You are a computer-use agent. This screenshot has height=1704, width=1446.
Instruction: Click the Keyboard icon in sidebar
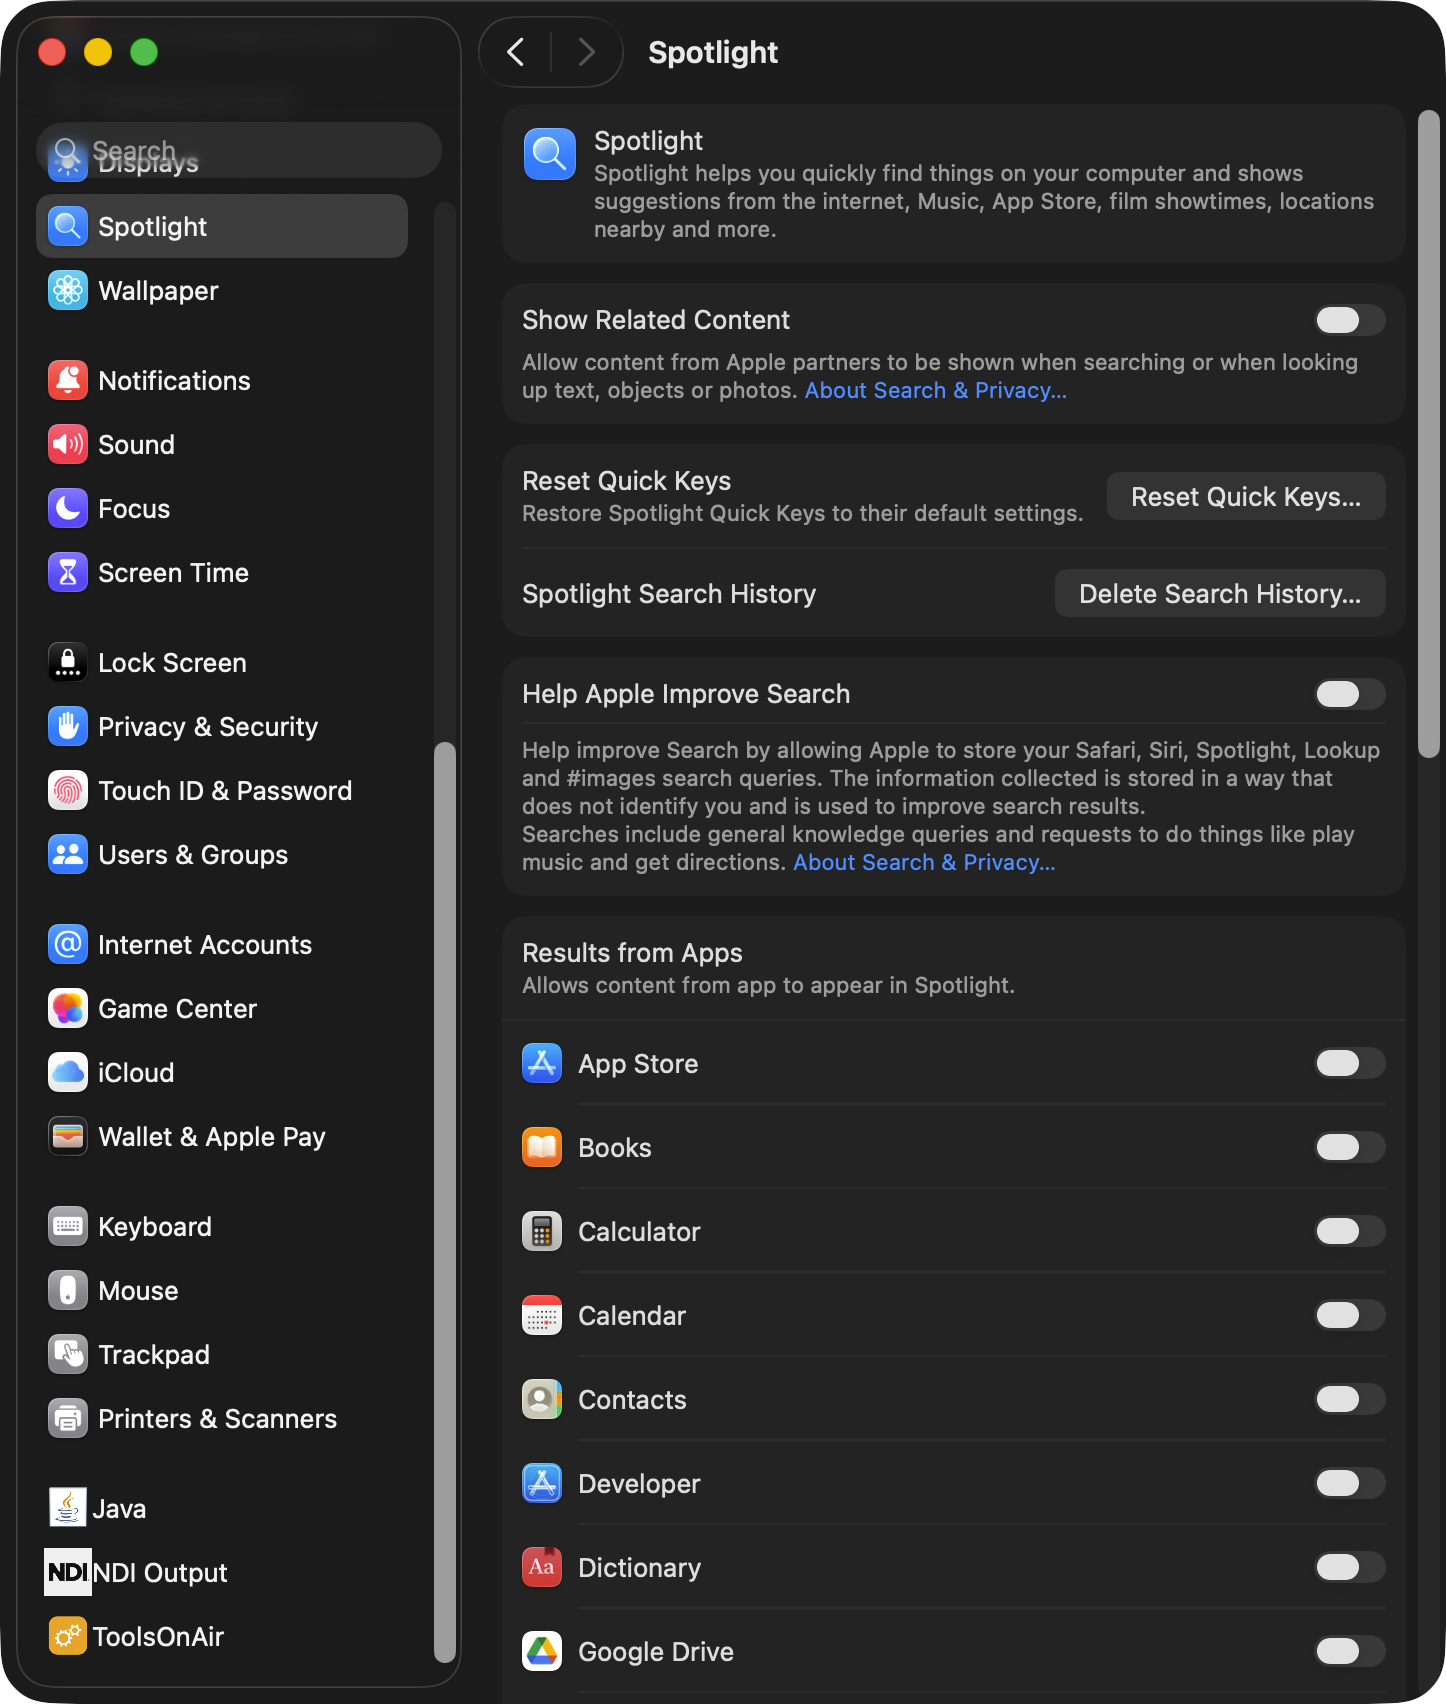coord(68,1227)
